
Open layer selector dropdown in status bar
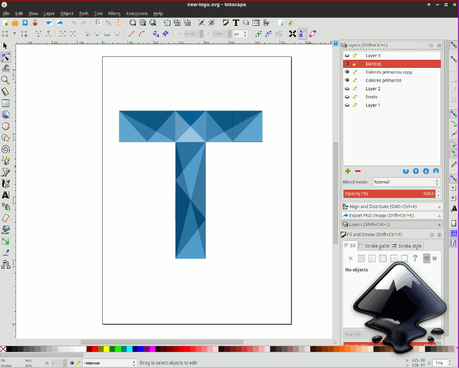pos(109,363)
